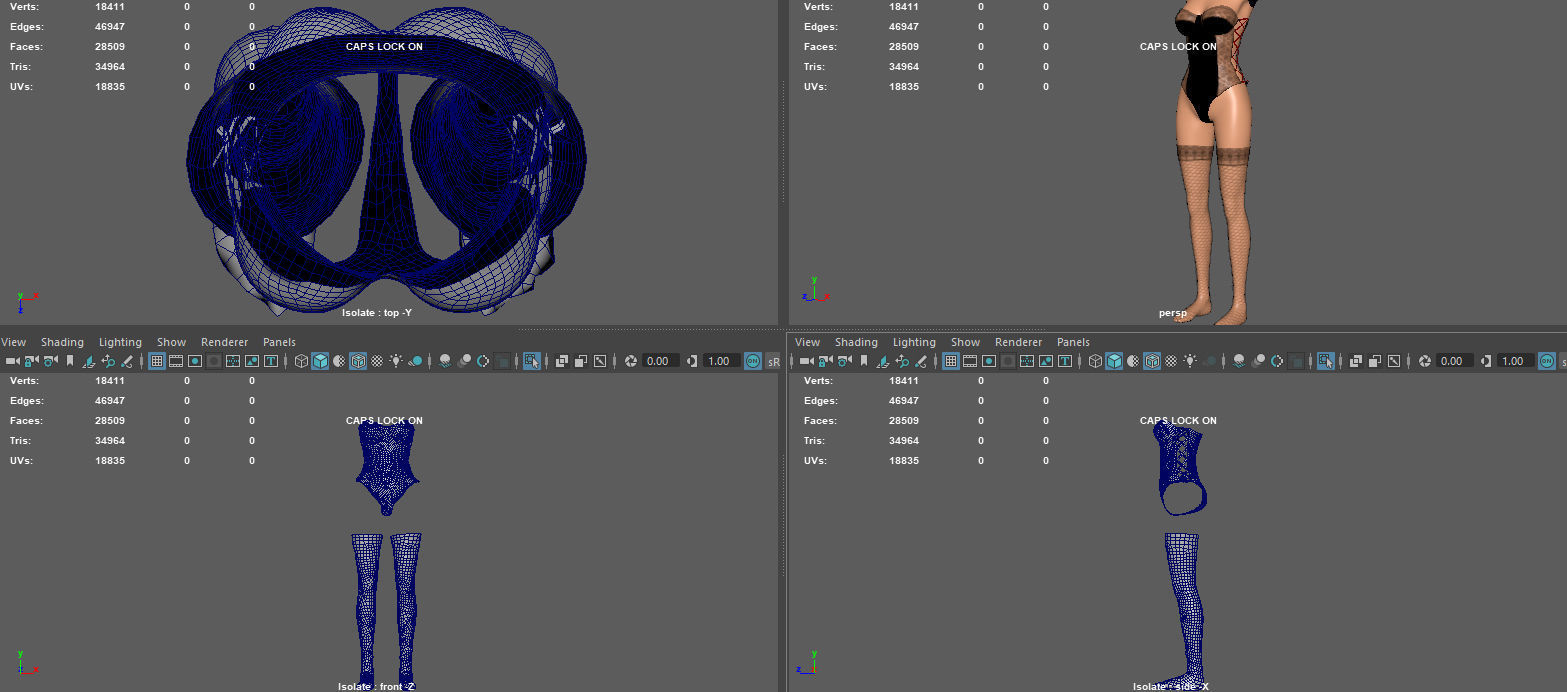Viewport: 1567px width, 692px height.
Task: Click Exposure aperture icon in front panel
Action: [631, 361]
